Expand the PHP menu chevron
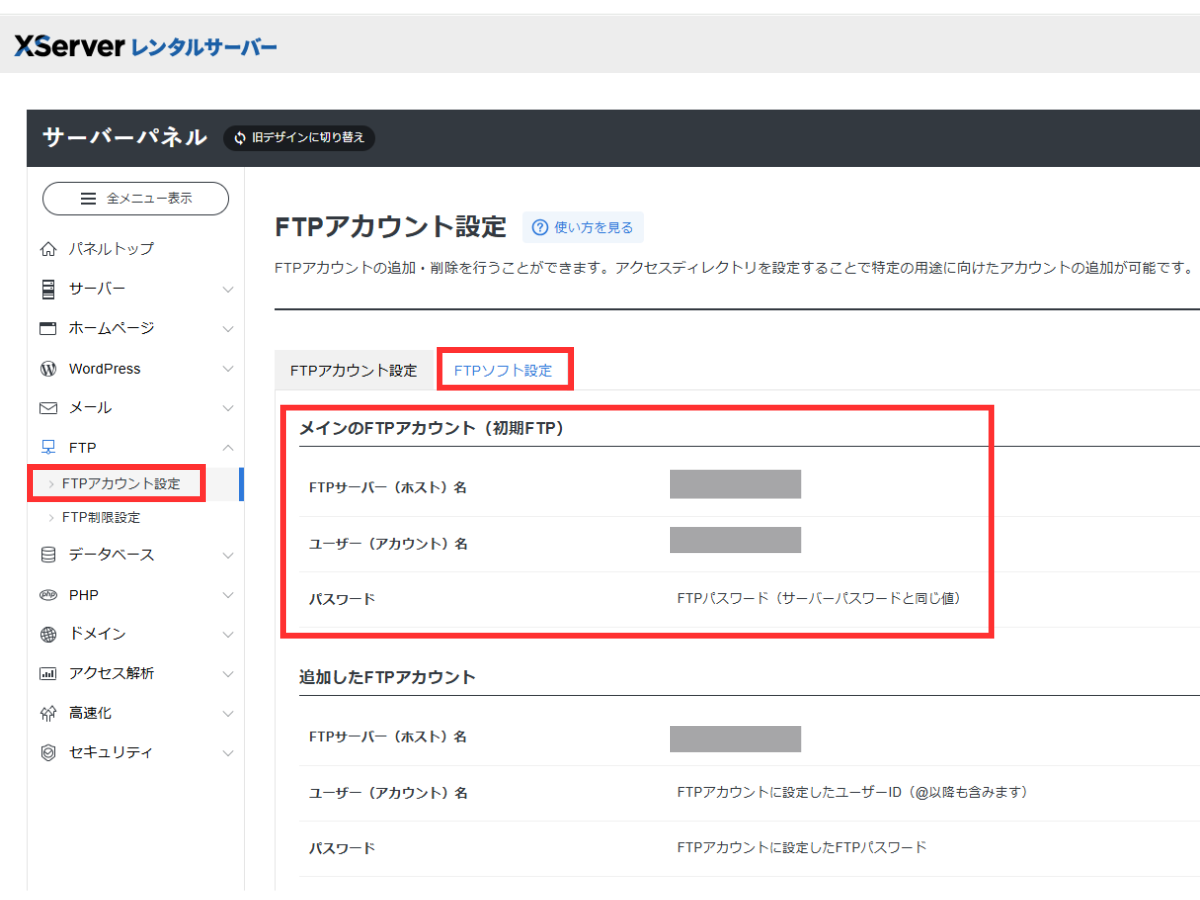 [x=228, y=595]
